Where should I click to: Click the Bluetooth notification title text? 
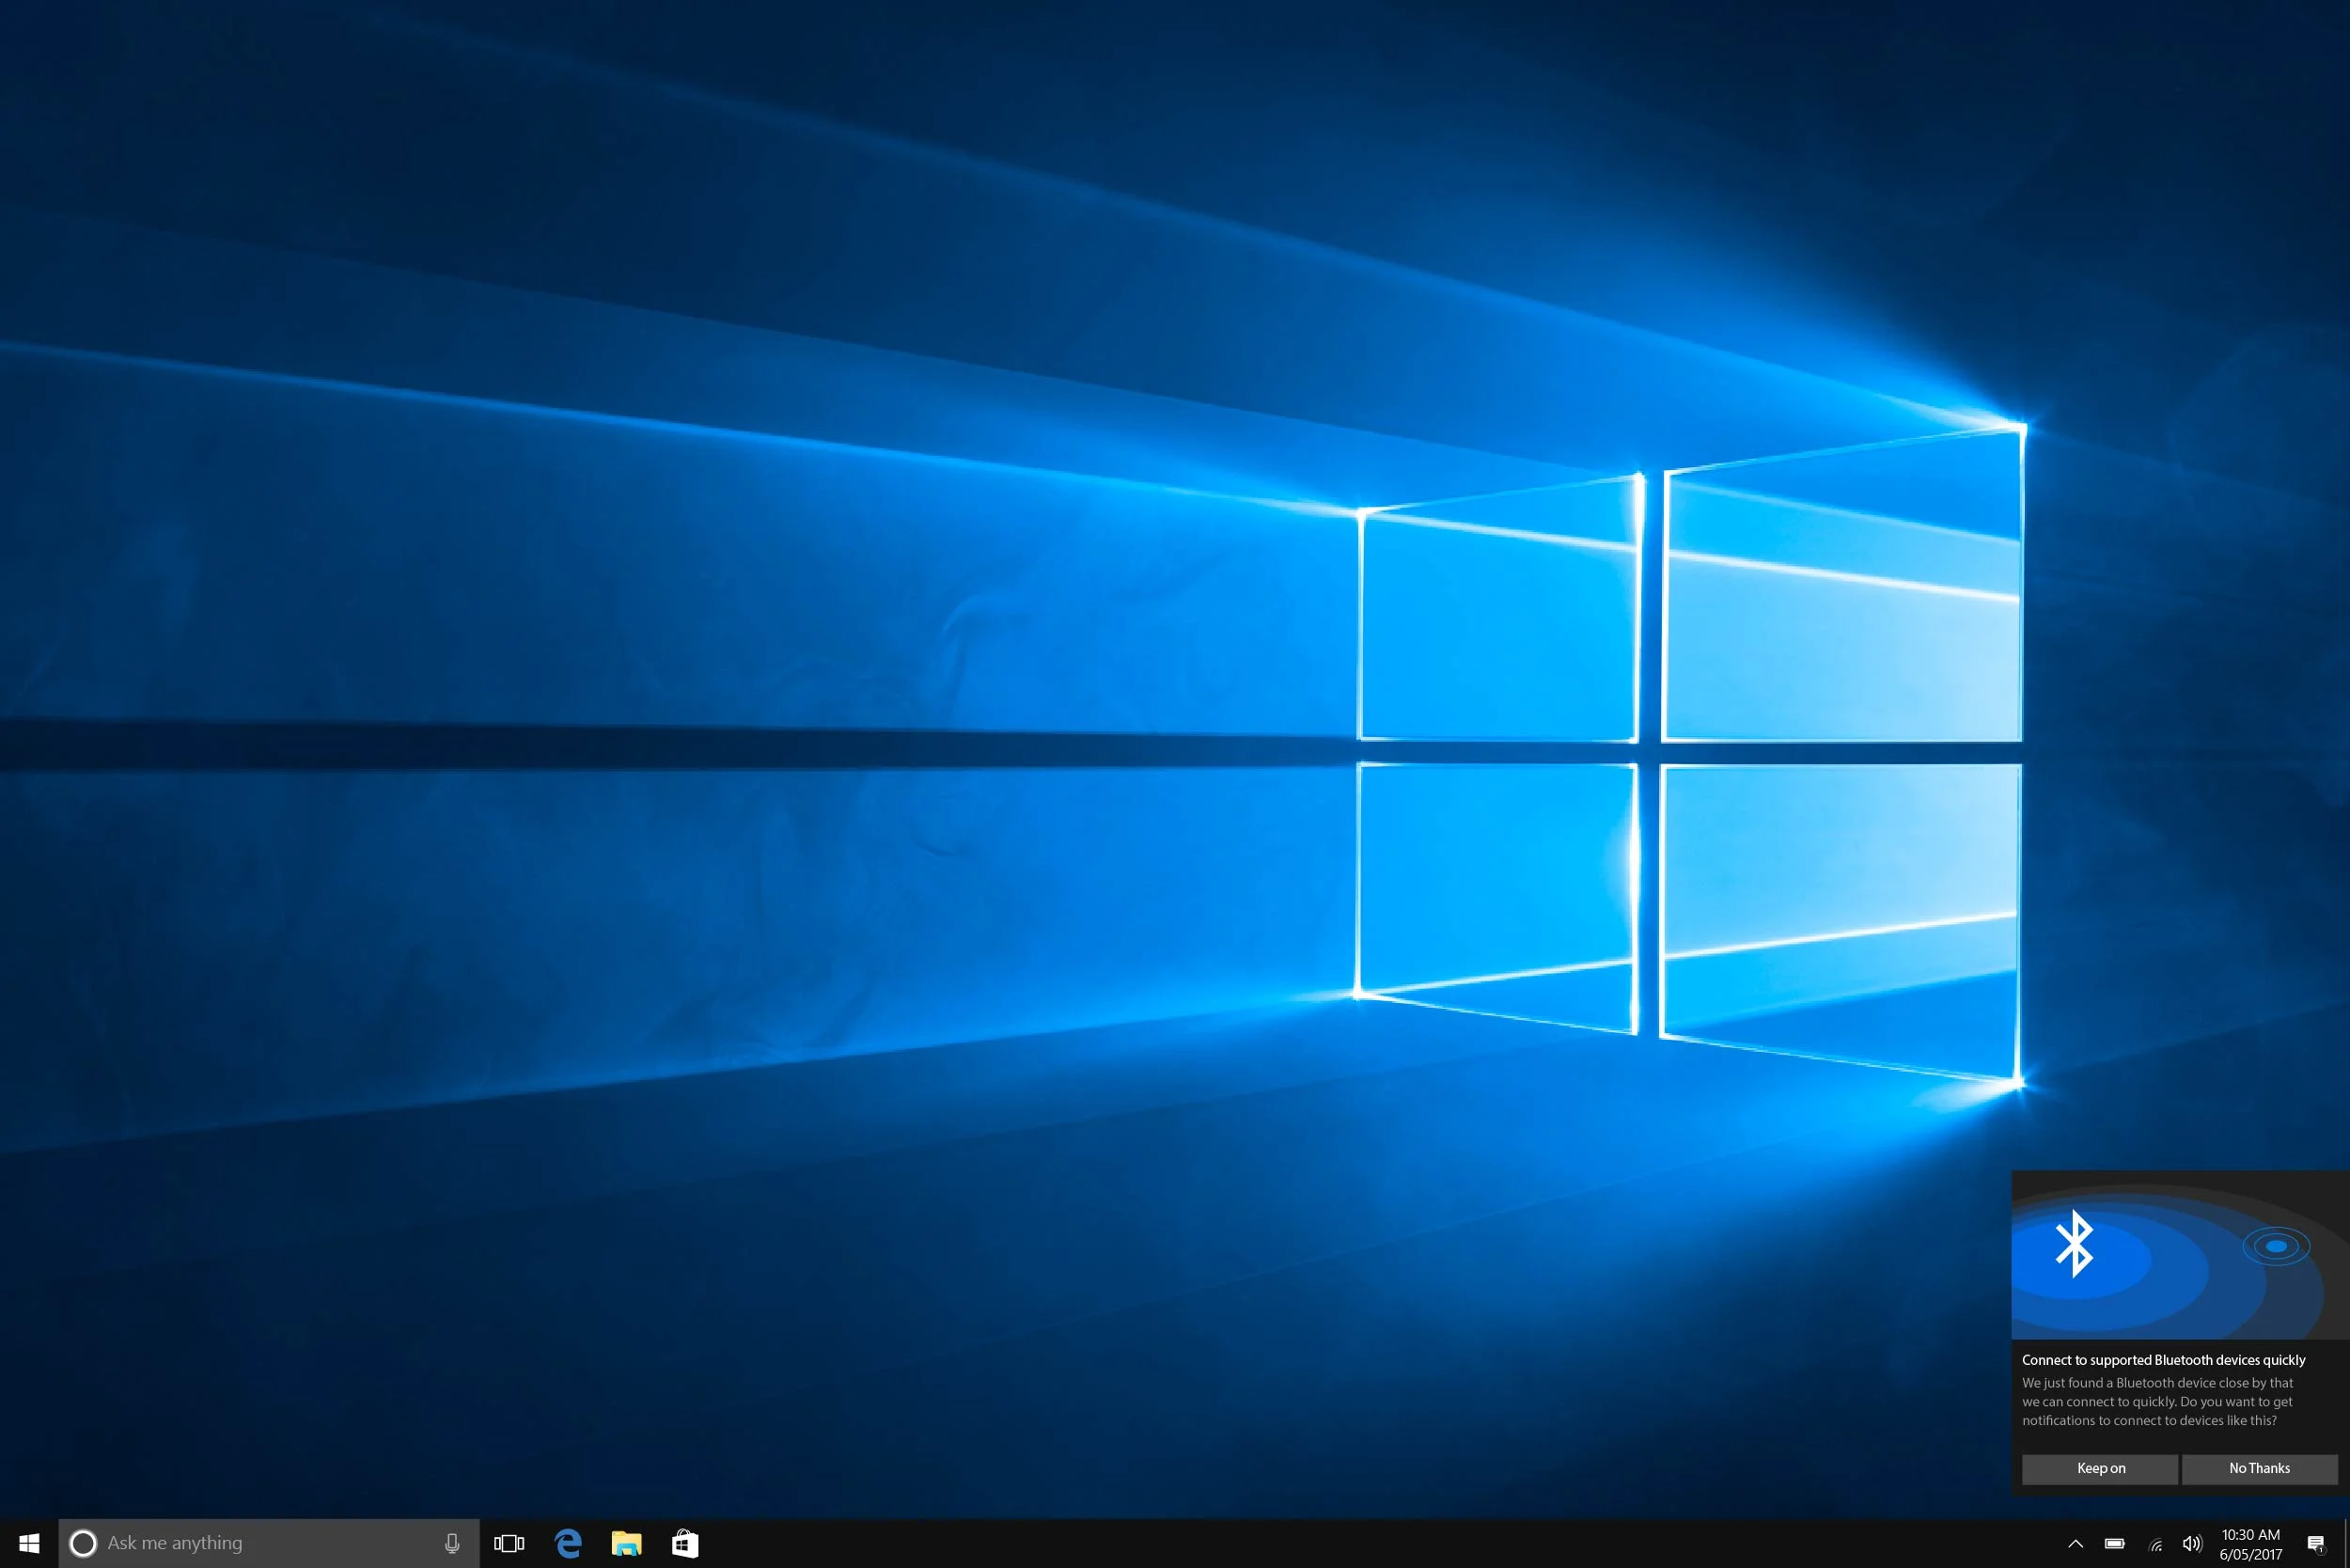tap(2163, 1360)
